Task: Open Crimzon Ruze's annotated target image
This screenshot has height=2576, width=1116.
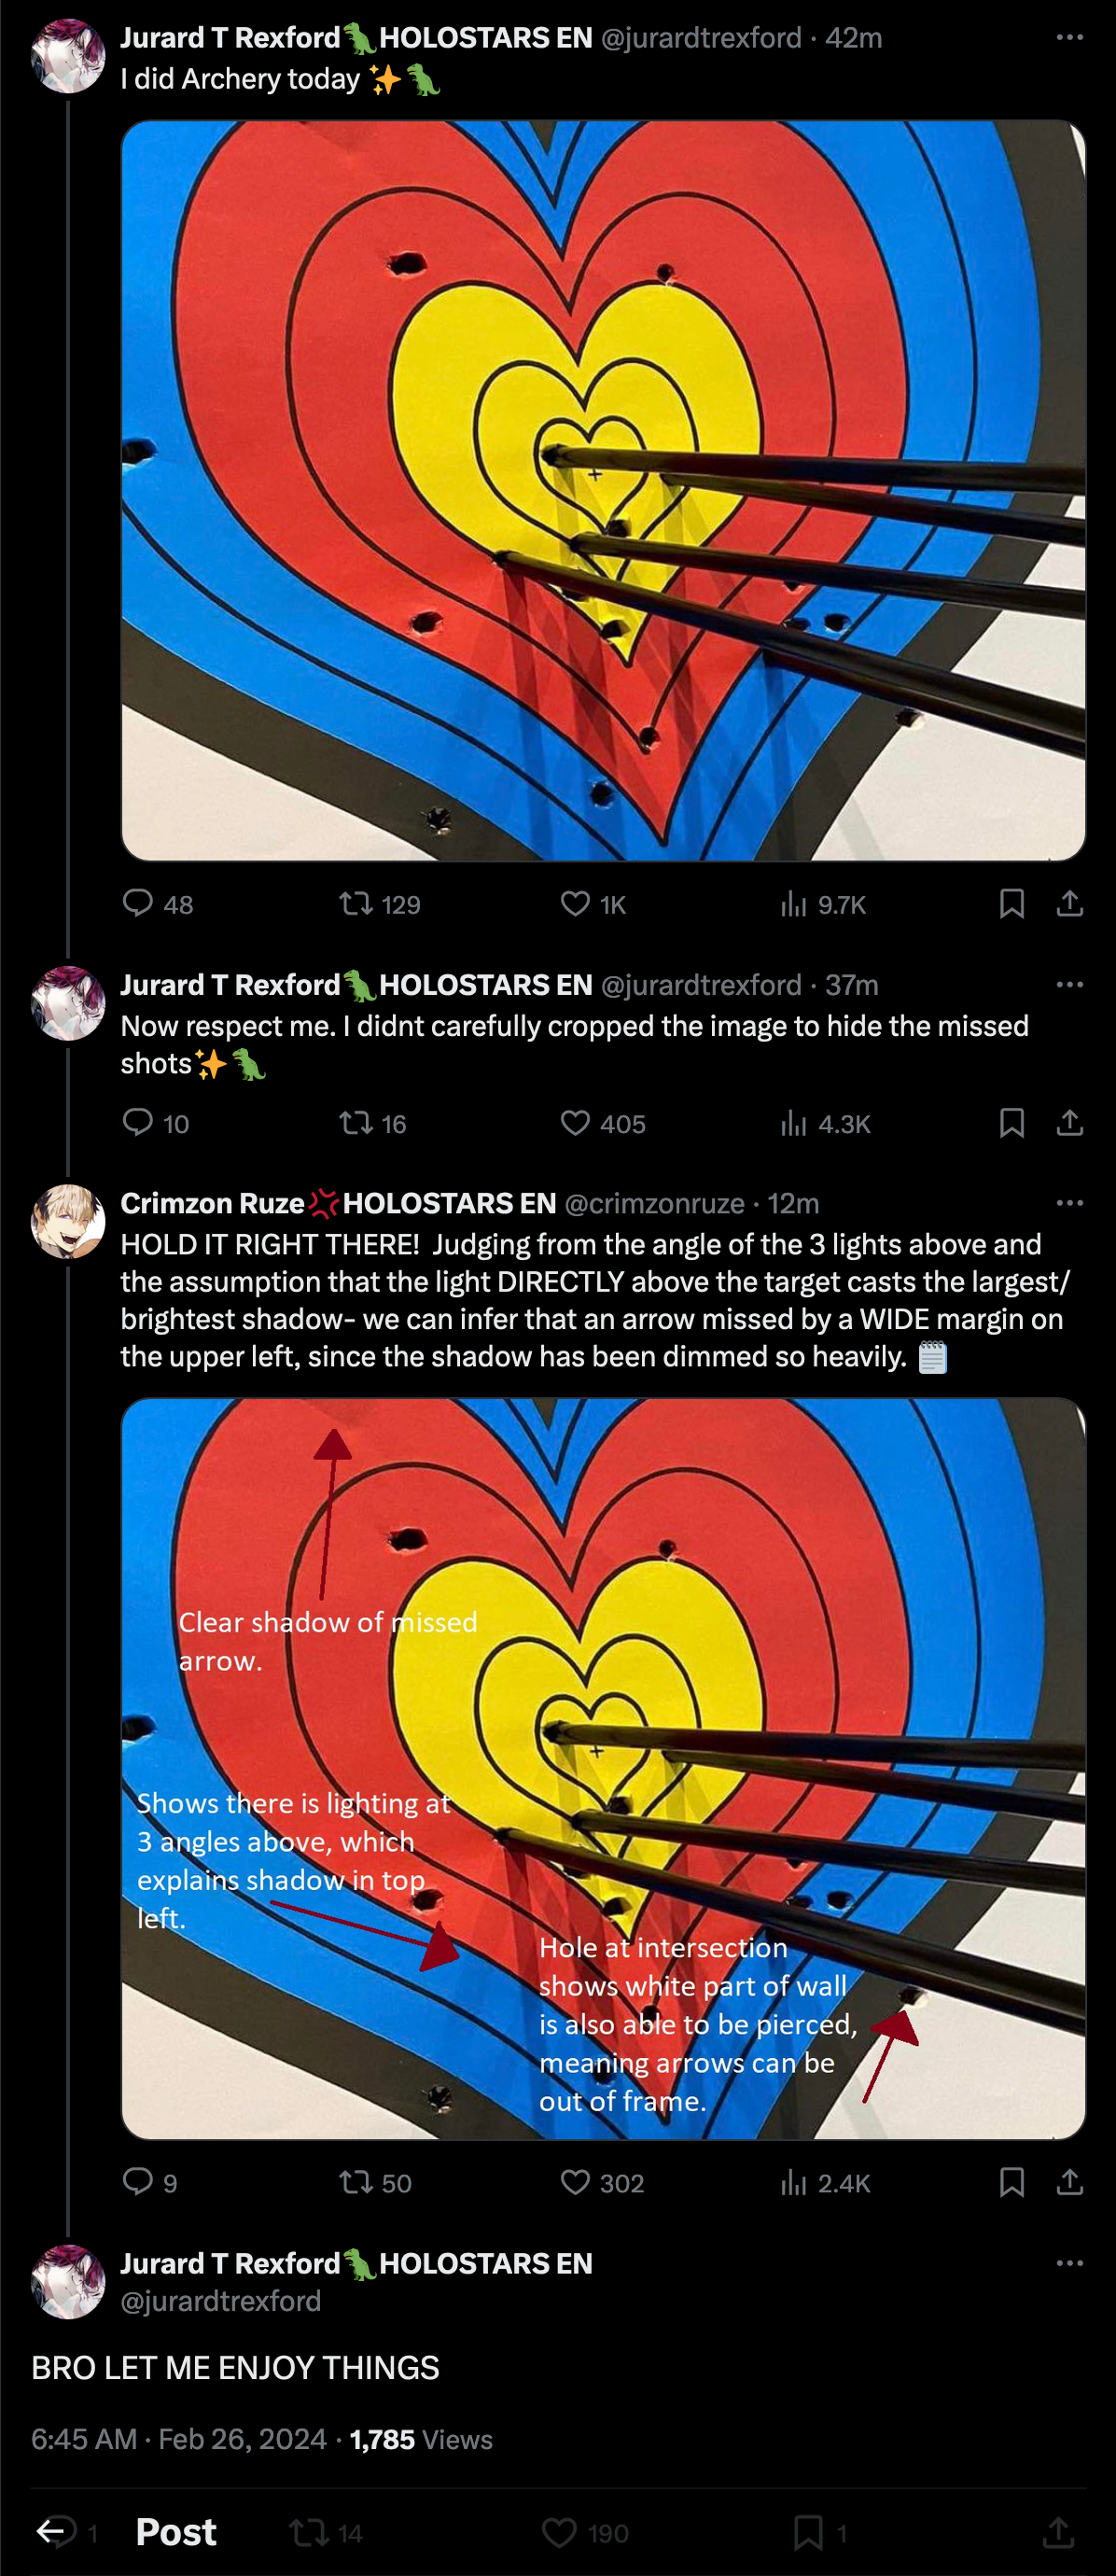Action: (603, 1767)
